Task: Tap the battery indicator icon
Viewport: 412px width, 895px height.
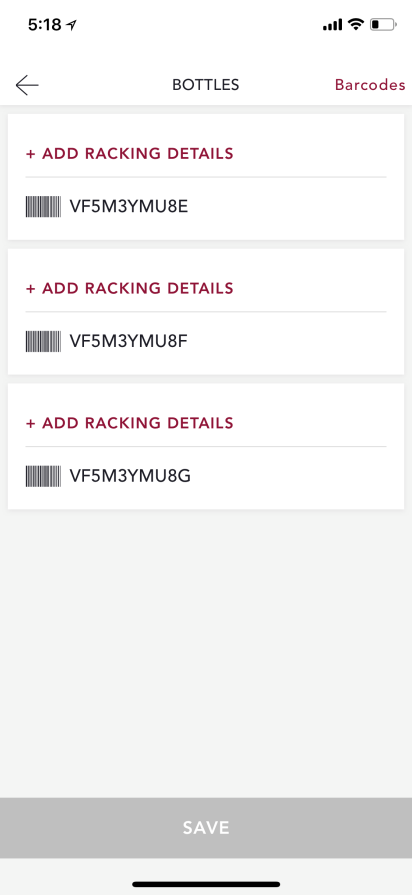Action: coord(383,25)
